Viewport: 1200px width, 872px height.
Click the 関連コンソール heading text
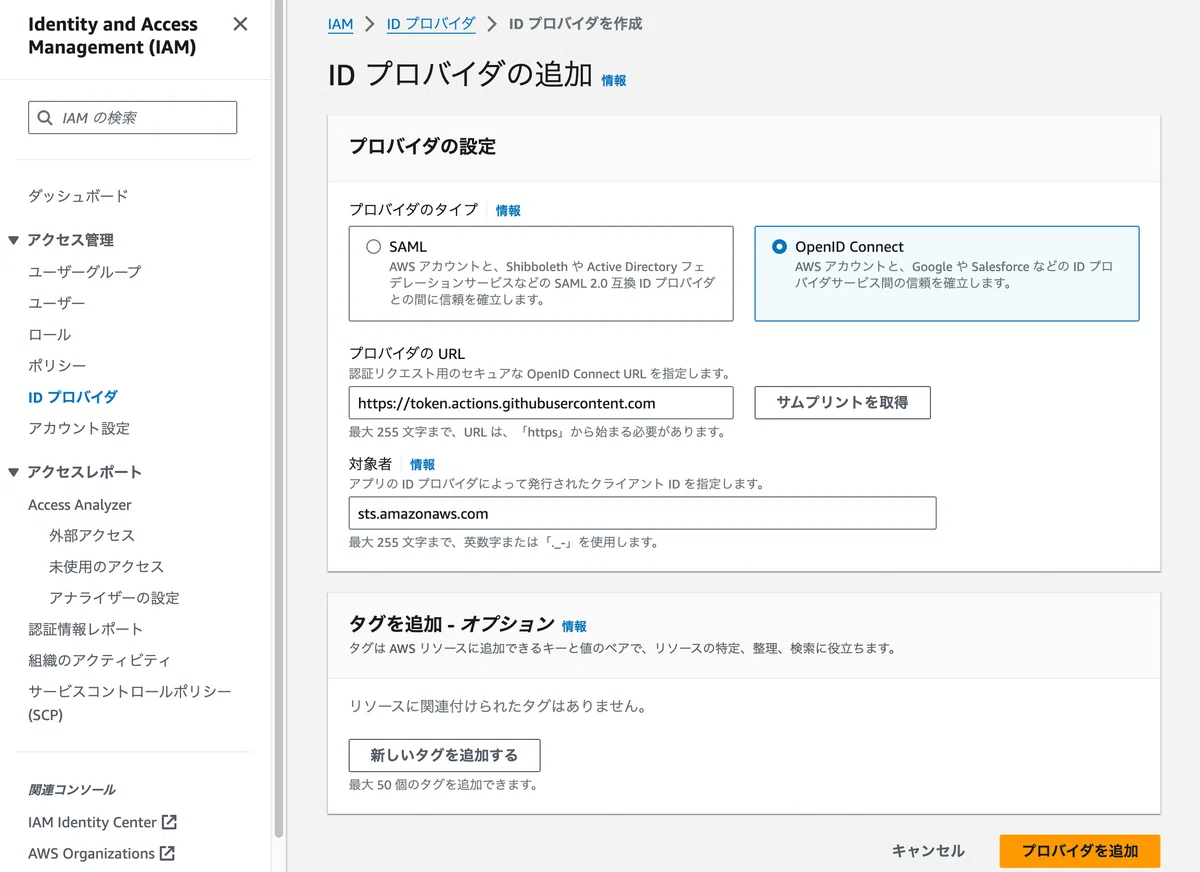pos(72,790)
